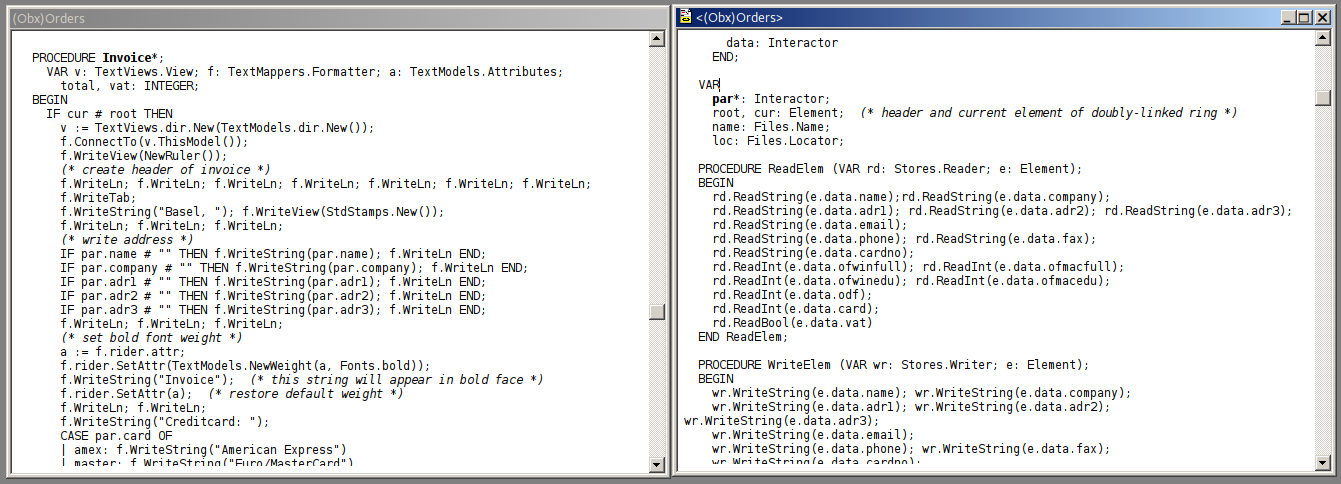Click the left window scrollbar thumb

point(657,311)
